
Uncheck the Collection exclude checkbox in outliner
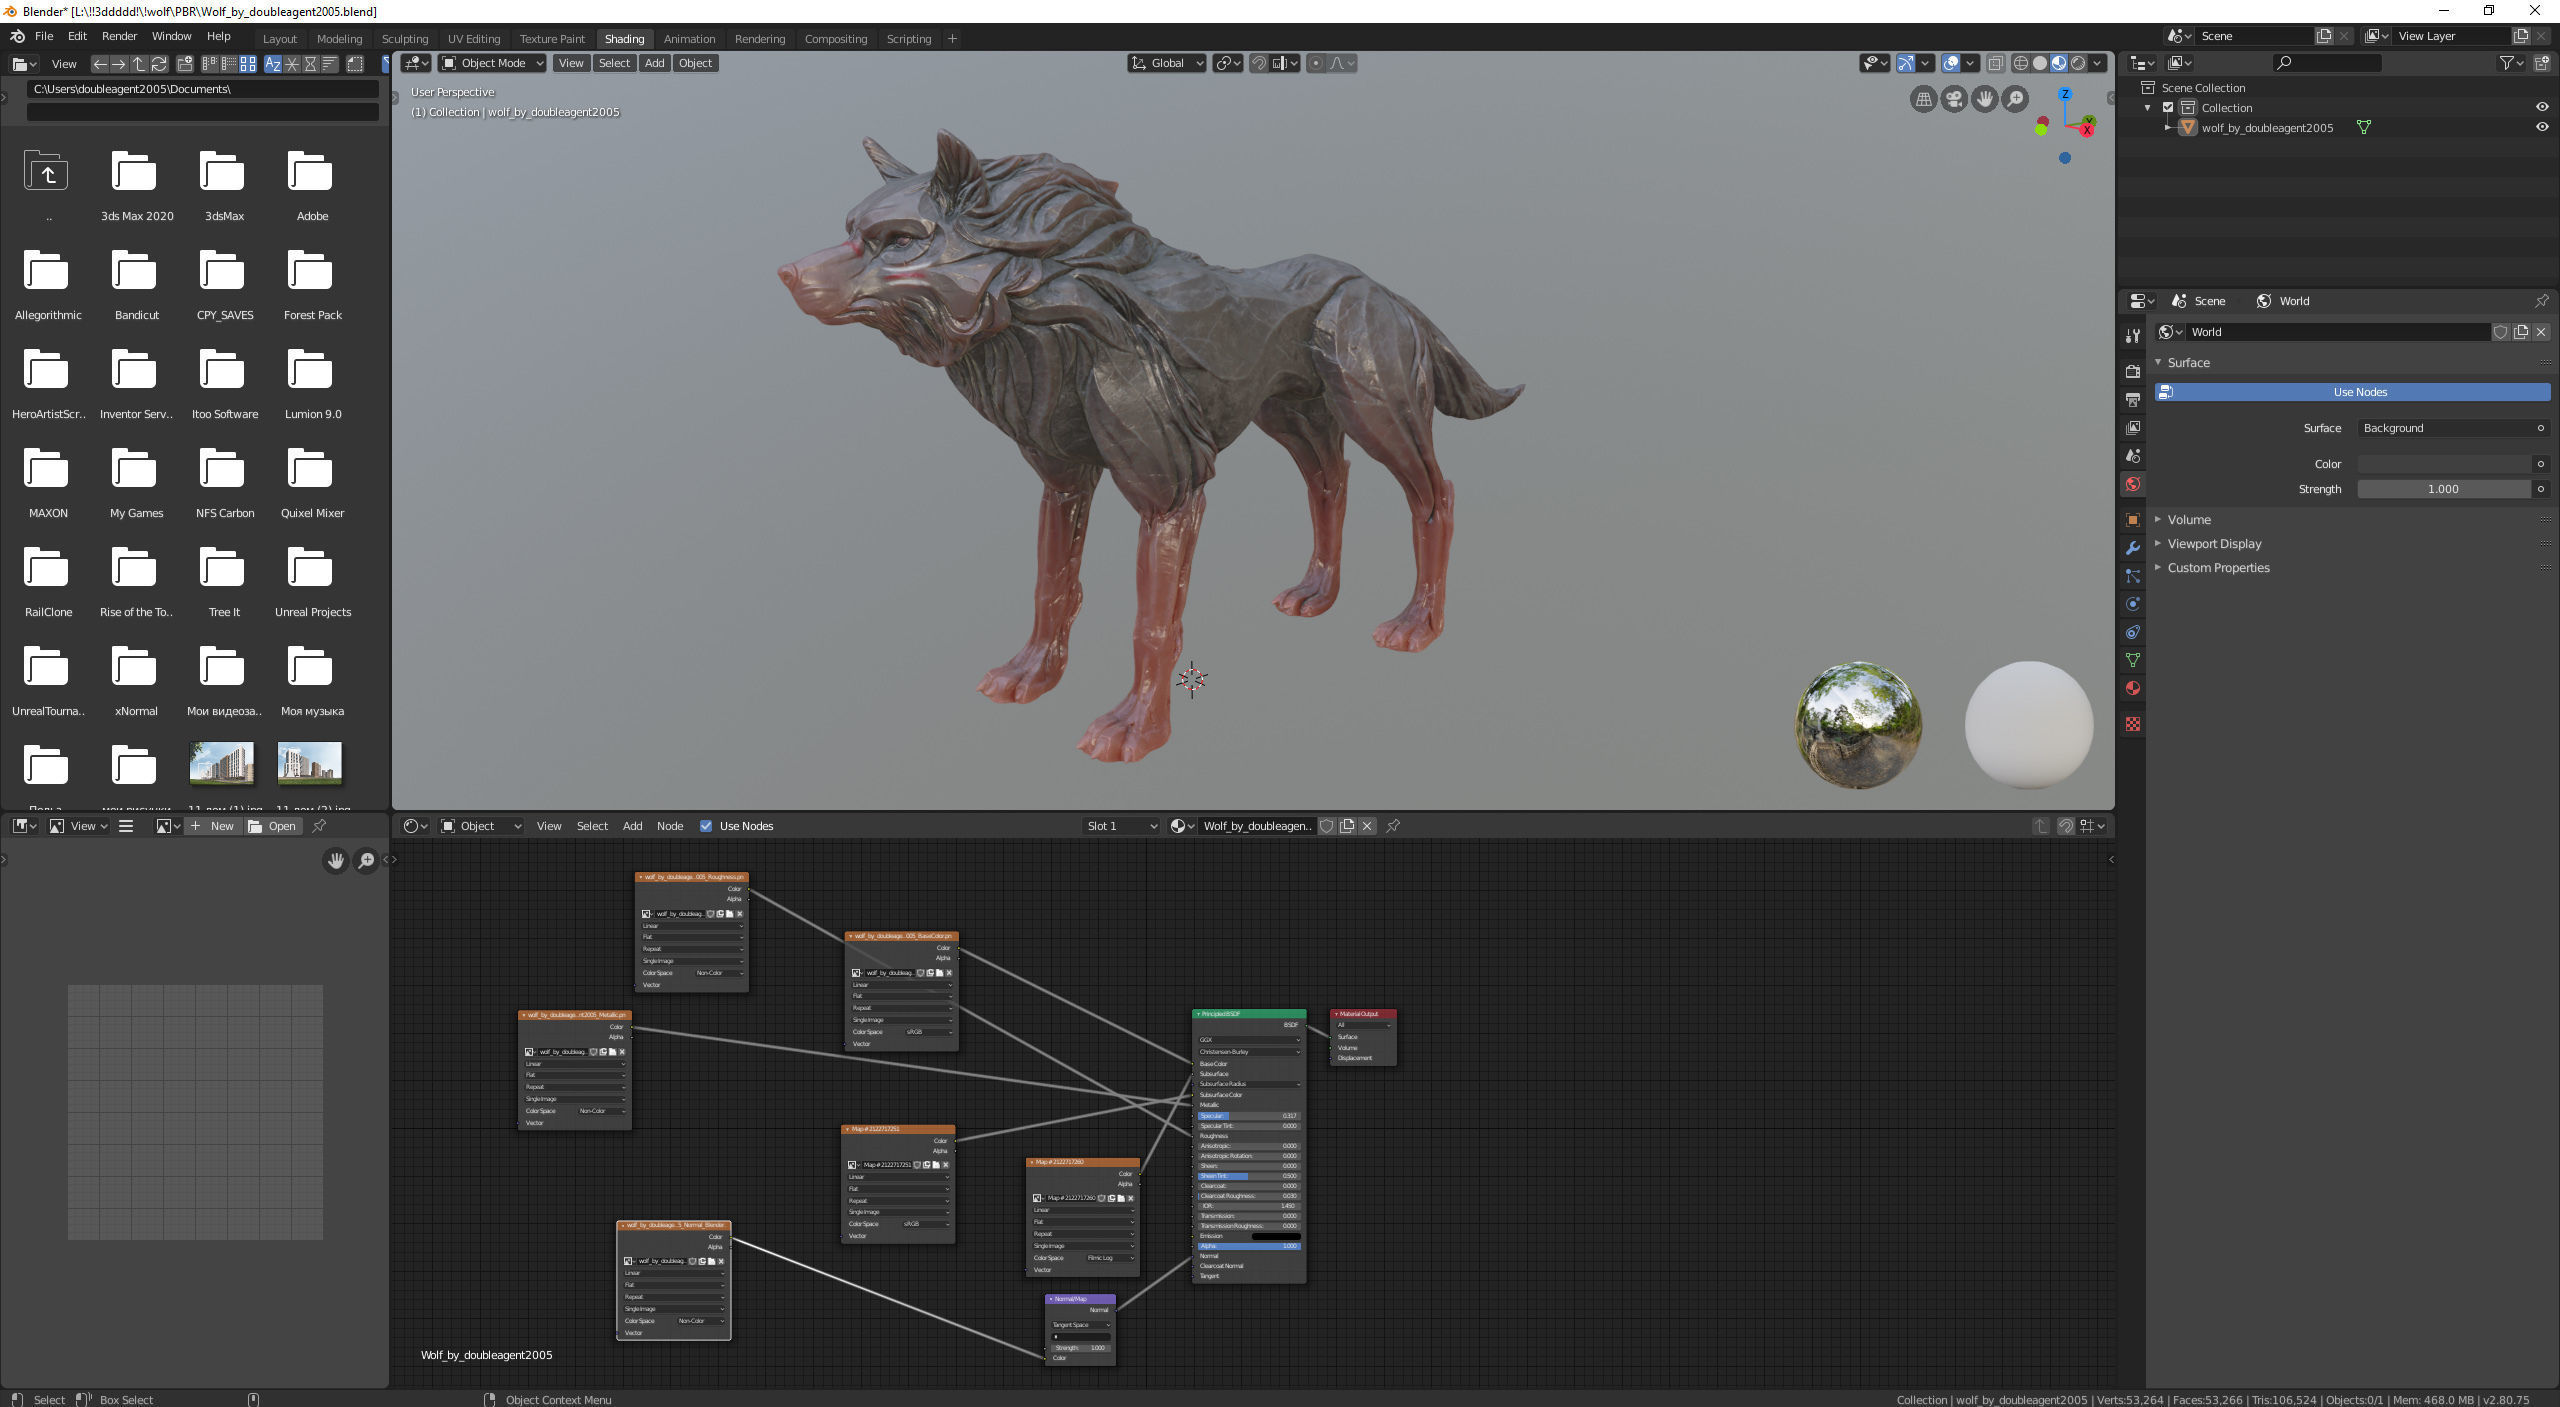point(2168,107)
